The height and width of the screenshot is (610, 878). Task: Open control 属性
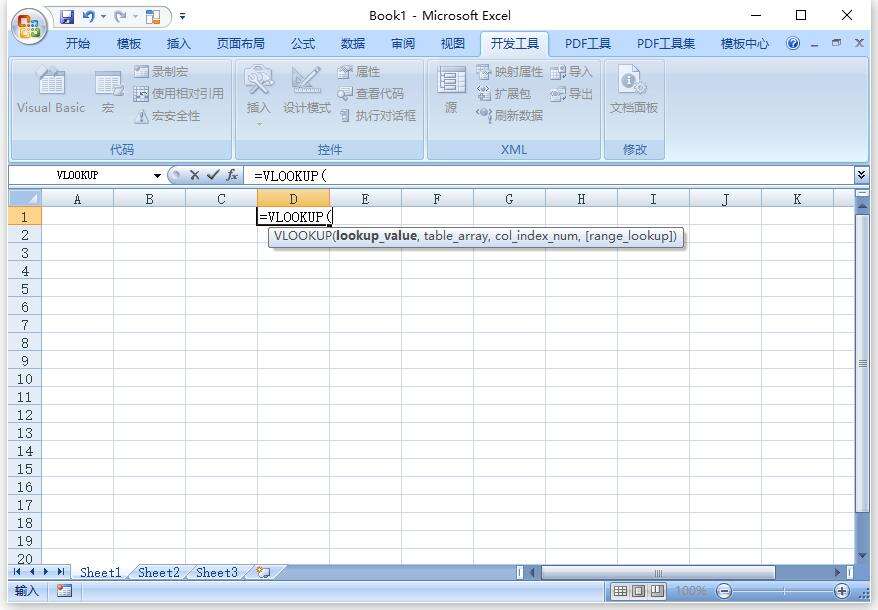click(x=359, y=72)
